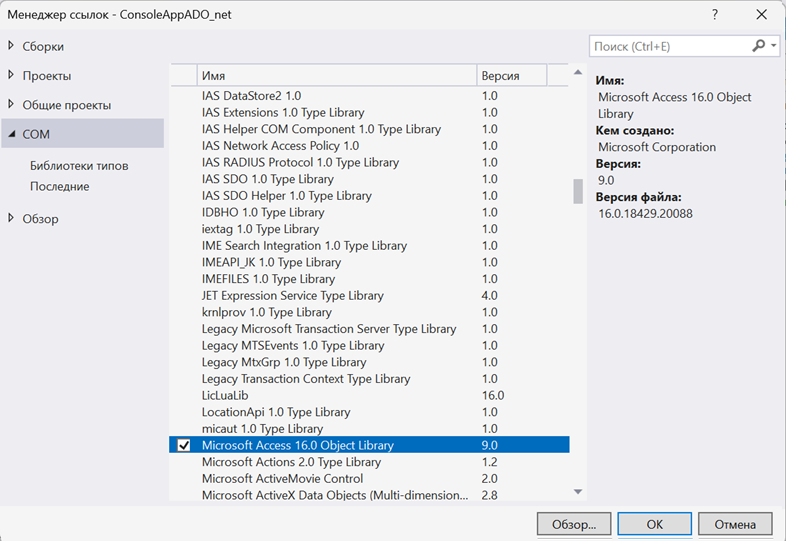
Task: Click the search magnifier icon
Action: pos(758,46)
